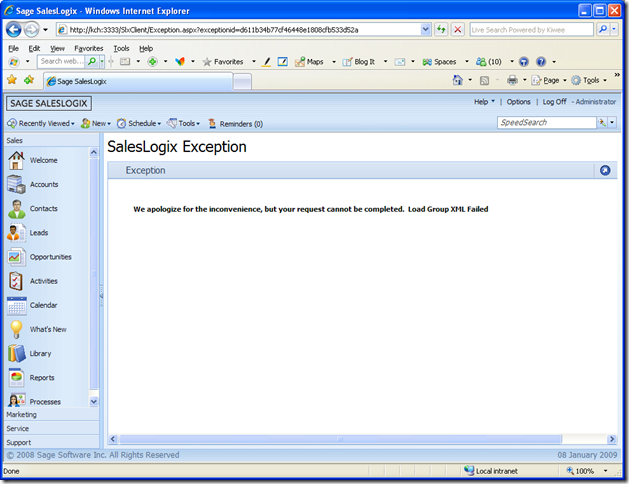Click the What's New lightbulb icon
This screenshot has height=484, width=629.
(x=16, y=329)
